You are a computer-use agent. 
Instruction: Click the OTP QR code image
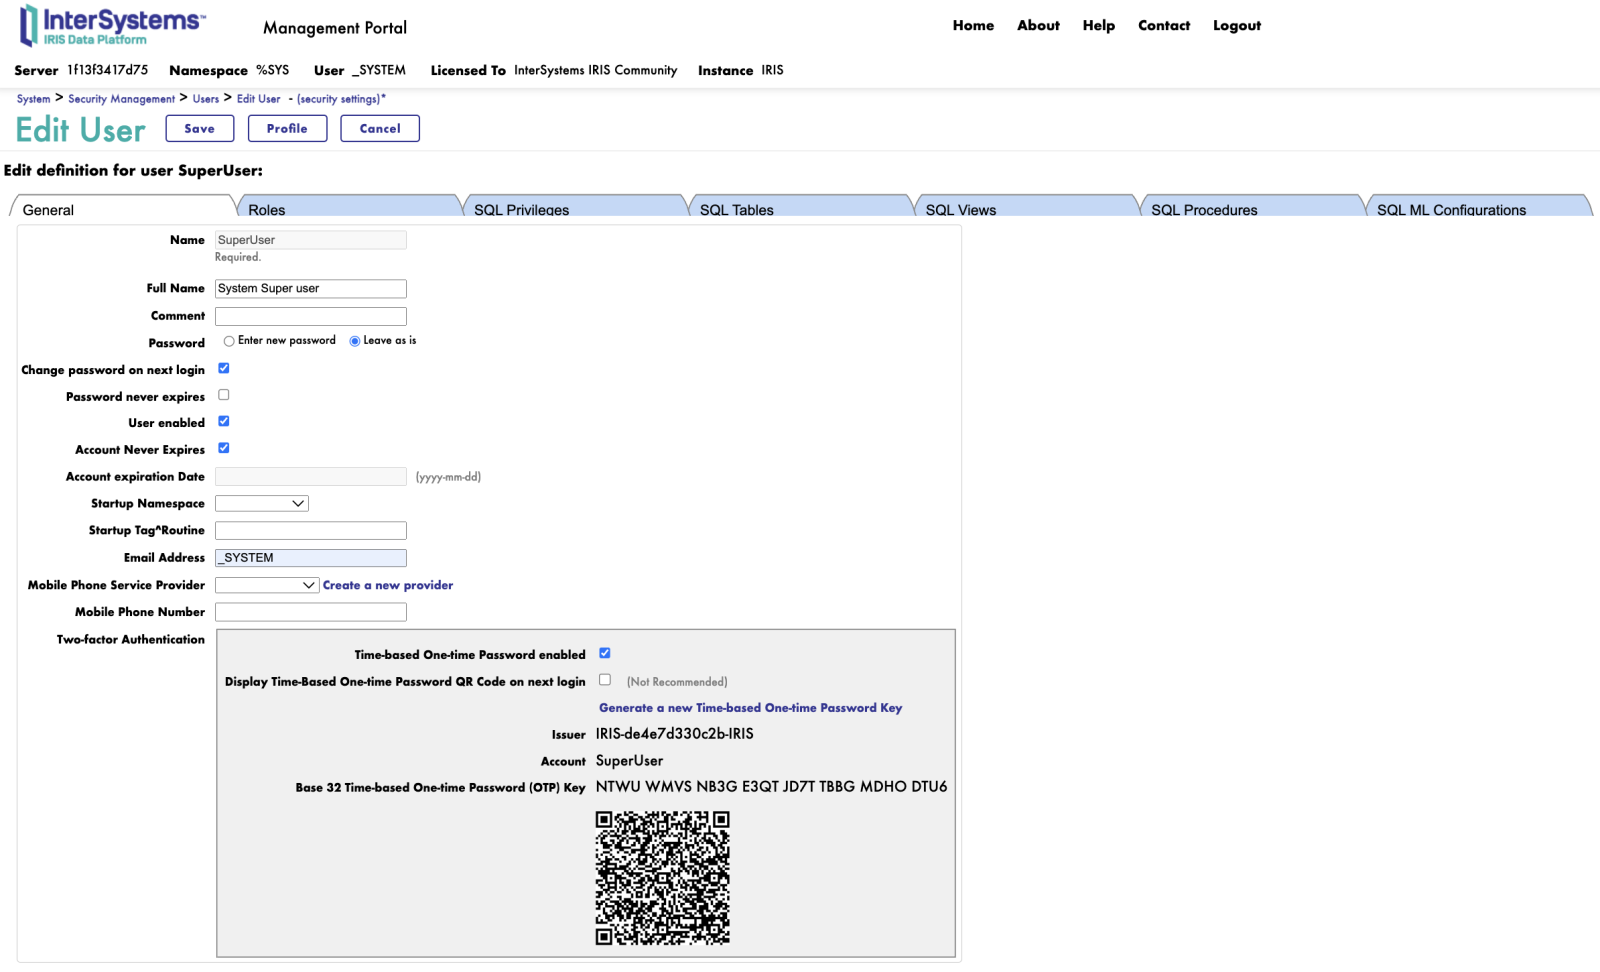[662, 877]
